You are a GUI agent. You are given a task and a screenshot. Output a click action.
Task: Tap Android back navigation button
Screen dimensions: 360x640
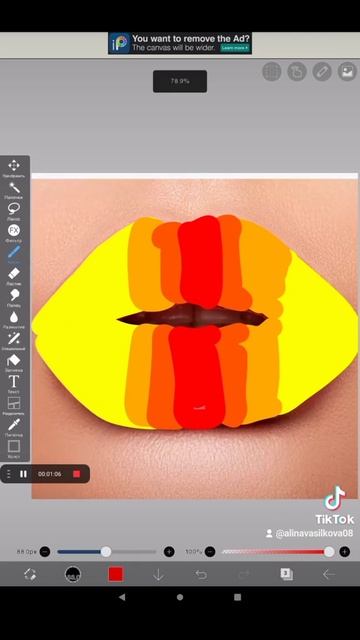[x=122, y=597]
